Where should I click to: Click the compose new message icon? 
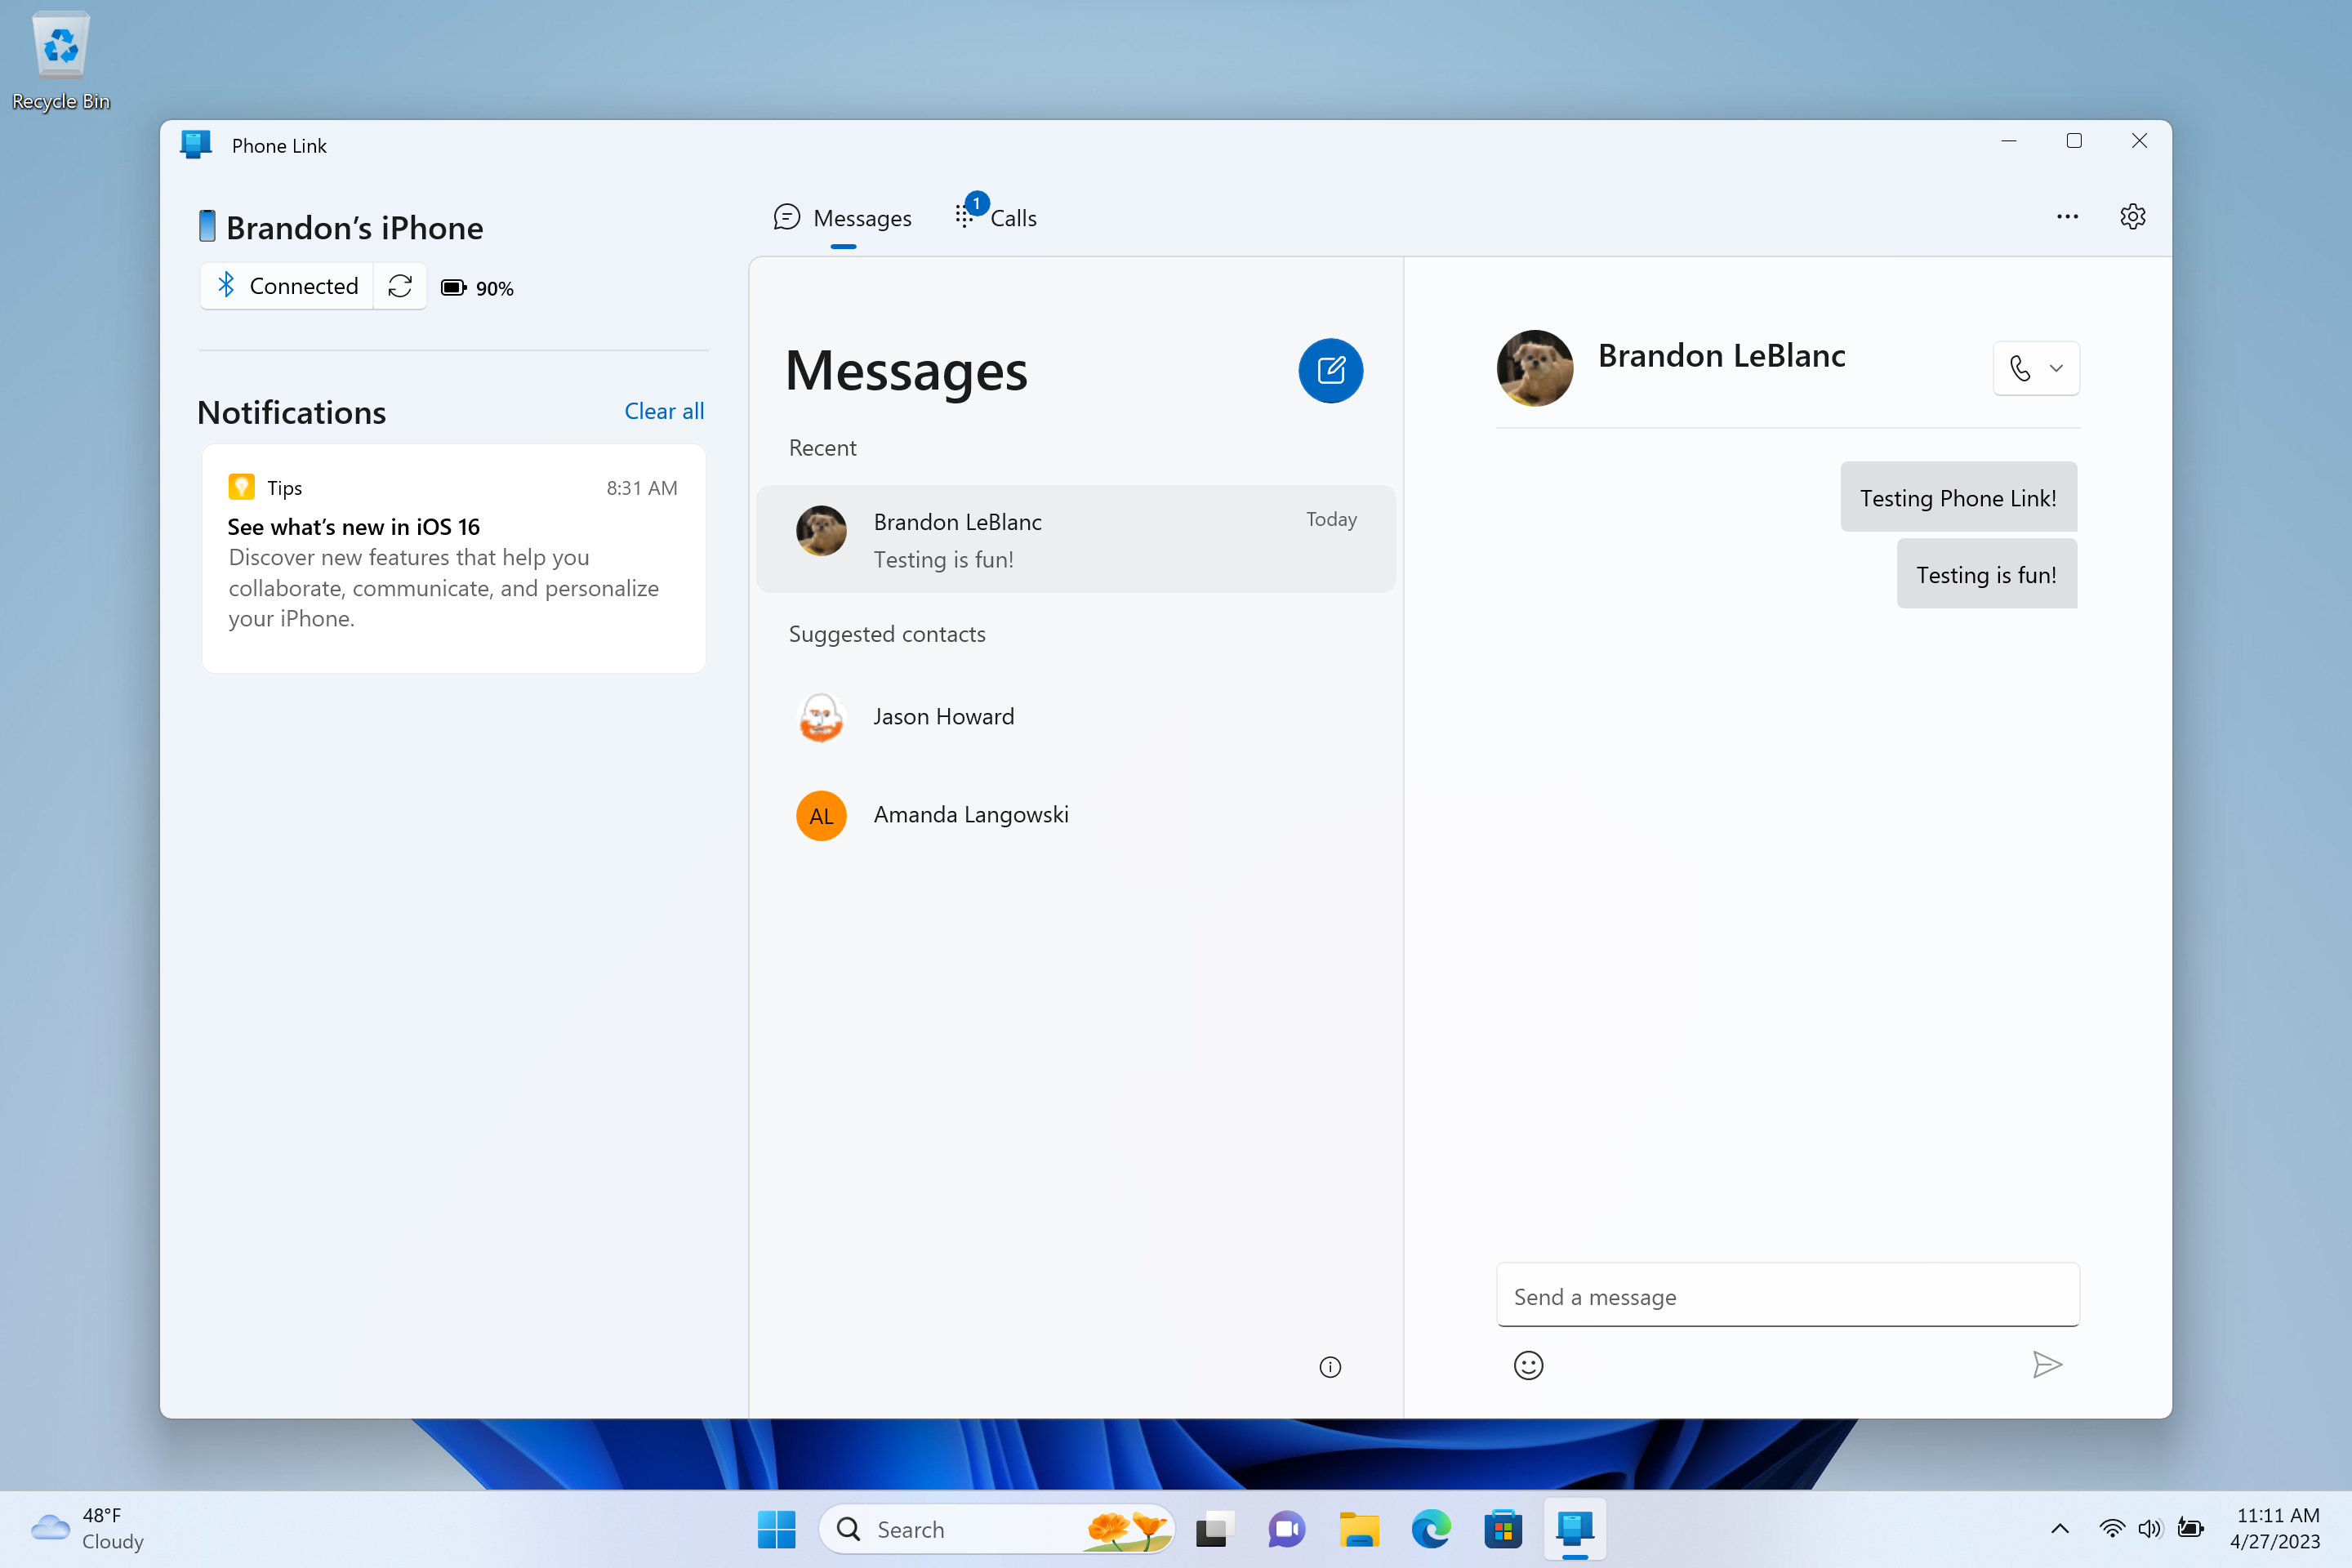(x=1330, y=369)
